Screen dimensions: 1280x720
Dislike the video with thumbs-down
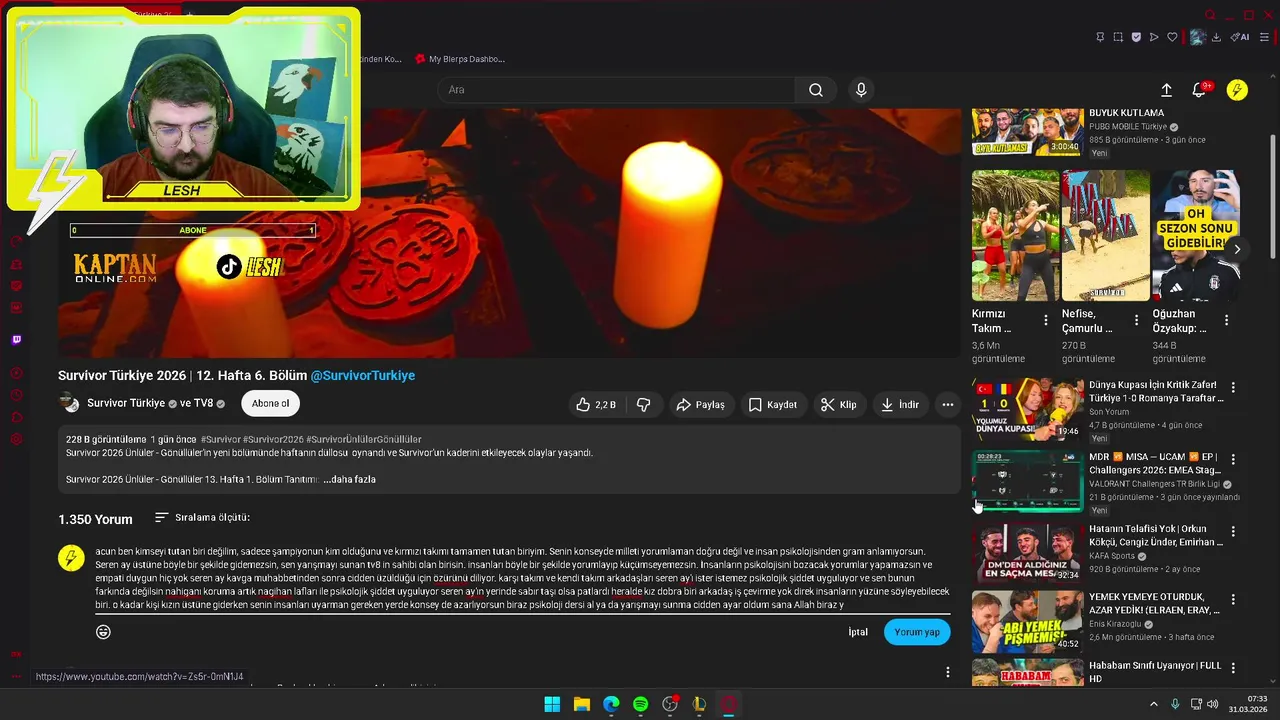click(x=643, y=405)
